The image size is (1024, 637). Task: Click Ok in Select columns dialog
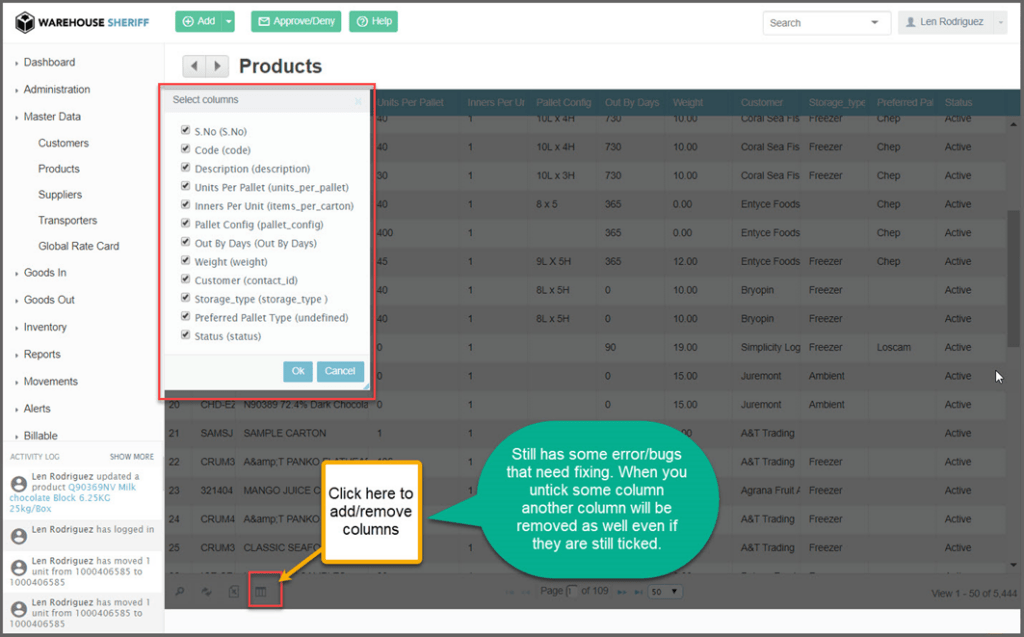298,371
